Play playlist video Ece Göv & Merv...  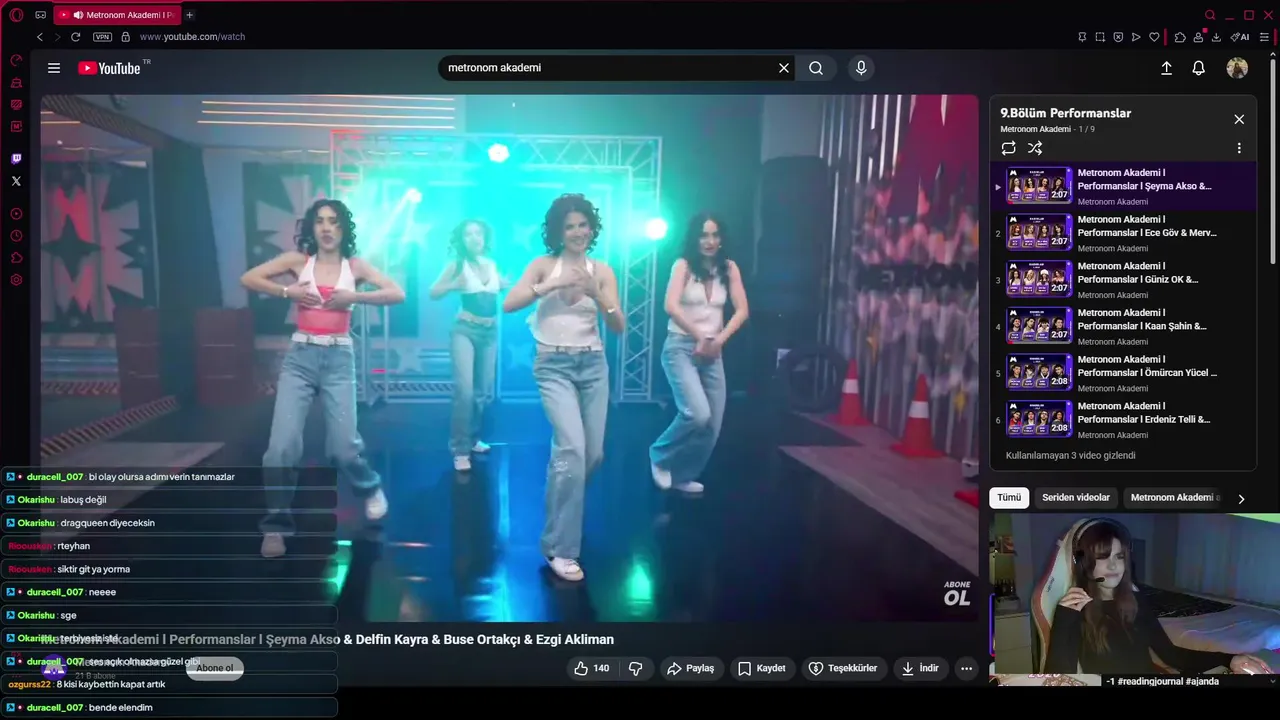pos(1124,233)
